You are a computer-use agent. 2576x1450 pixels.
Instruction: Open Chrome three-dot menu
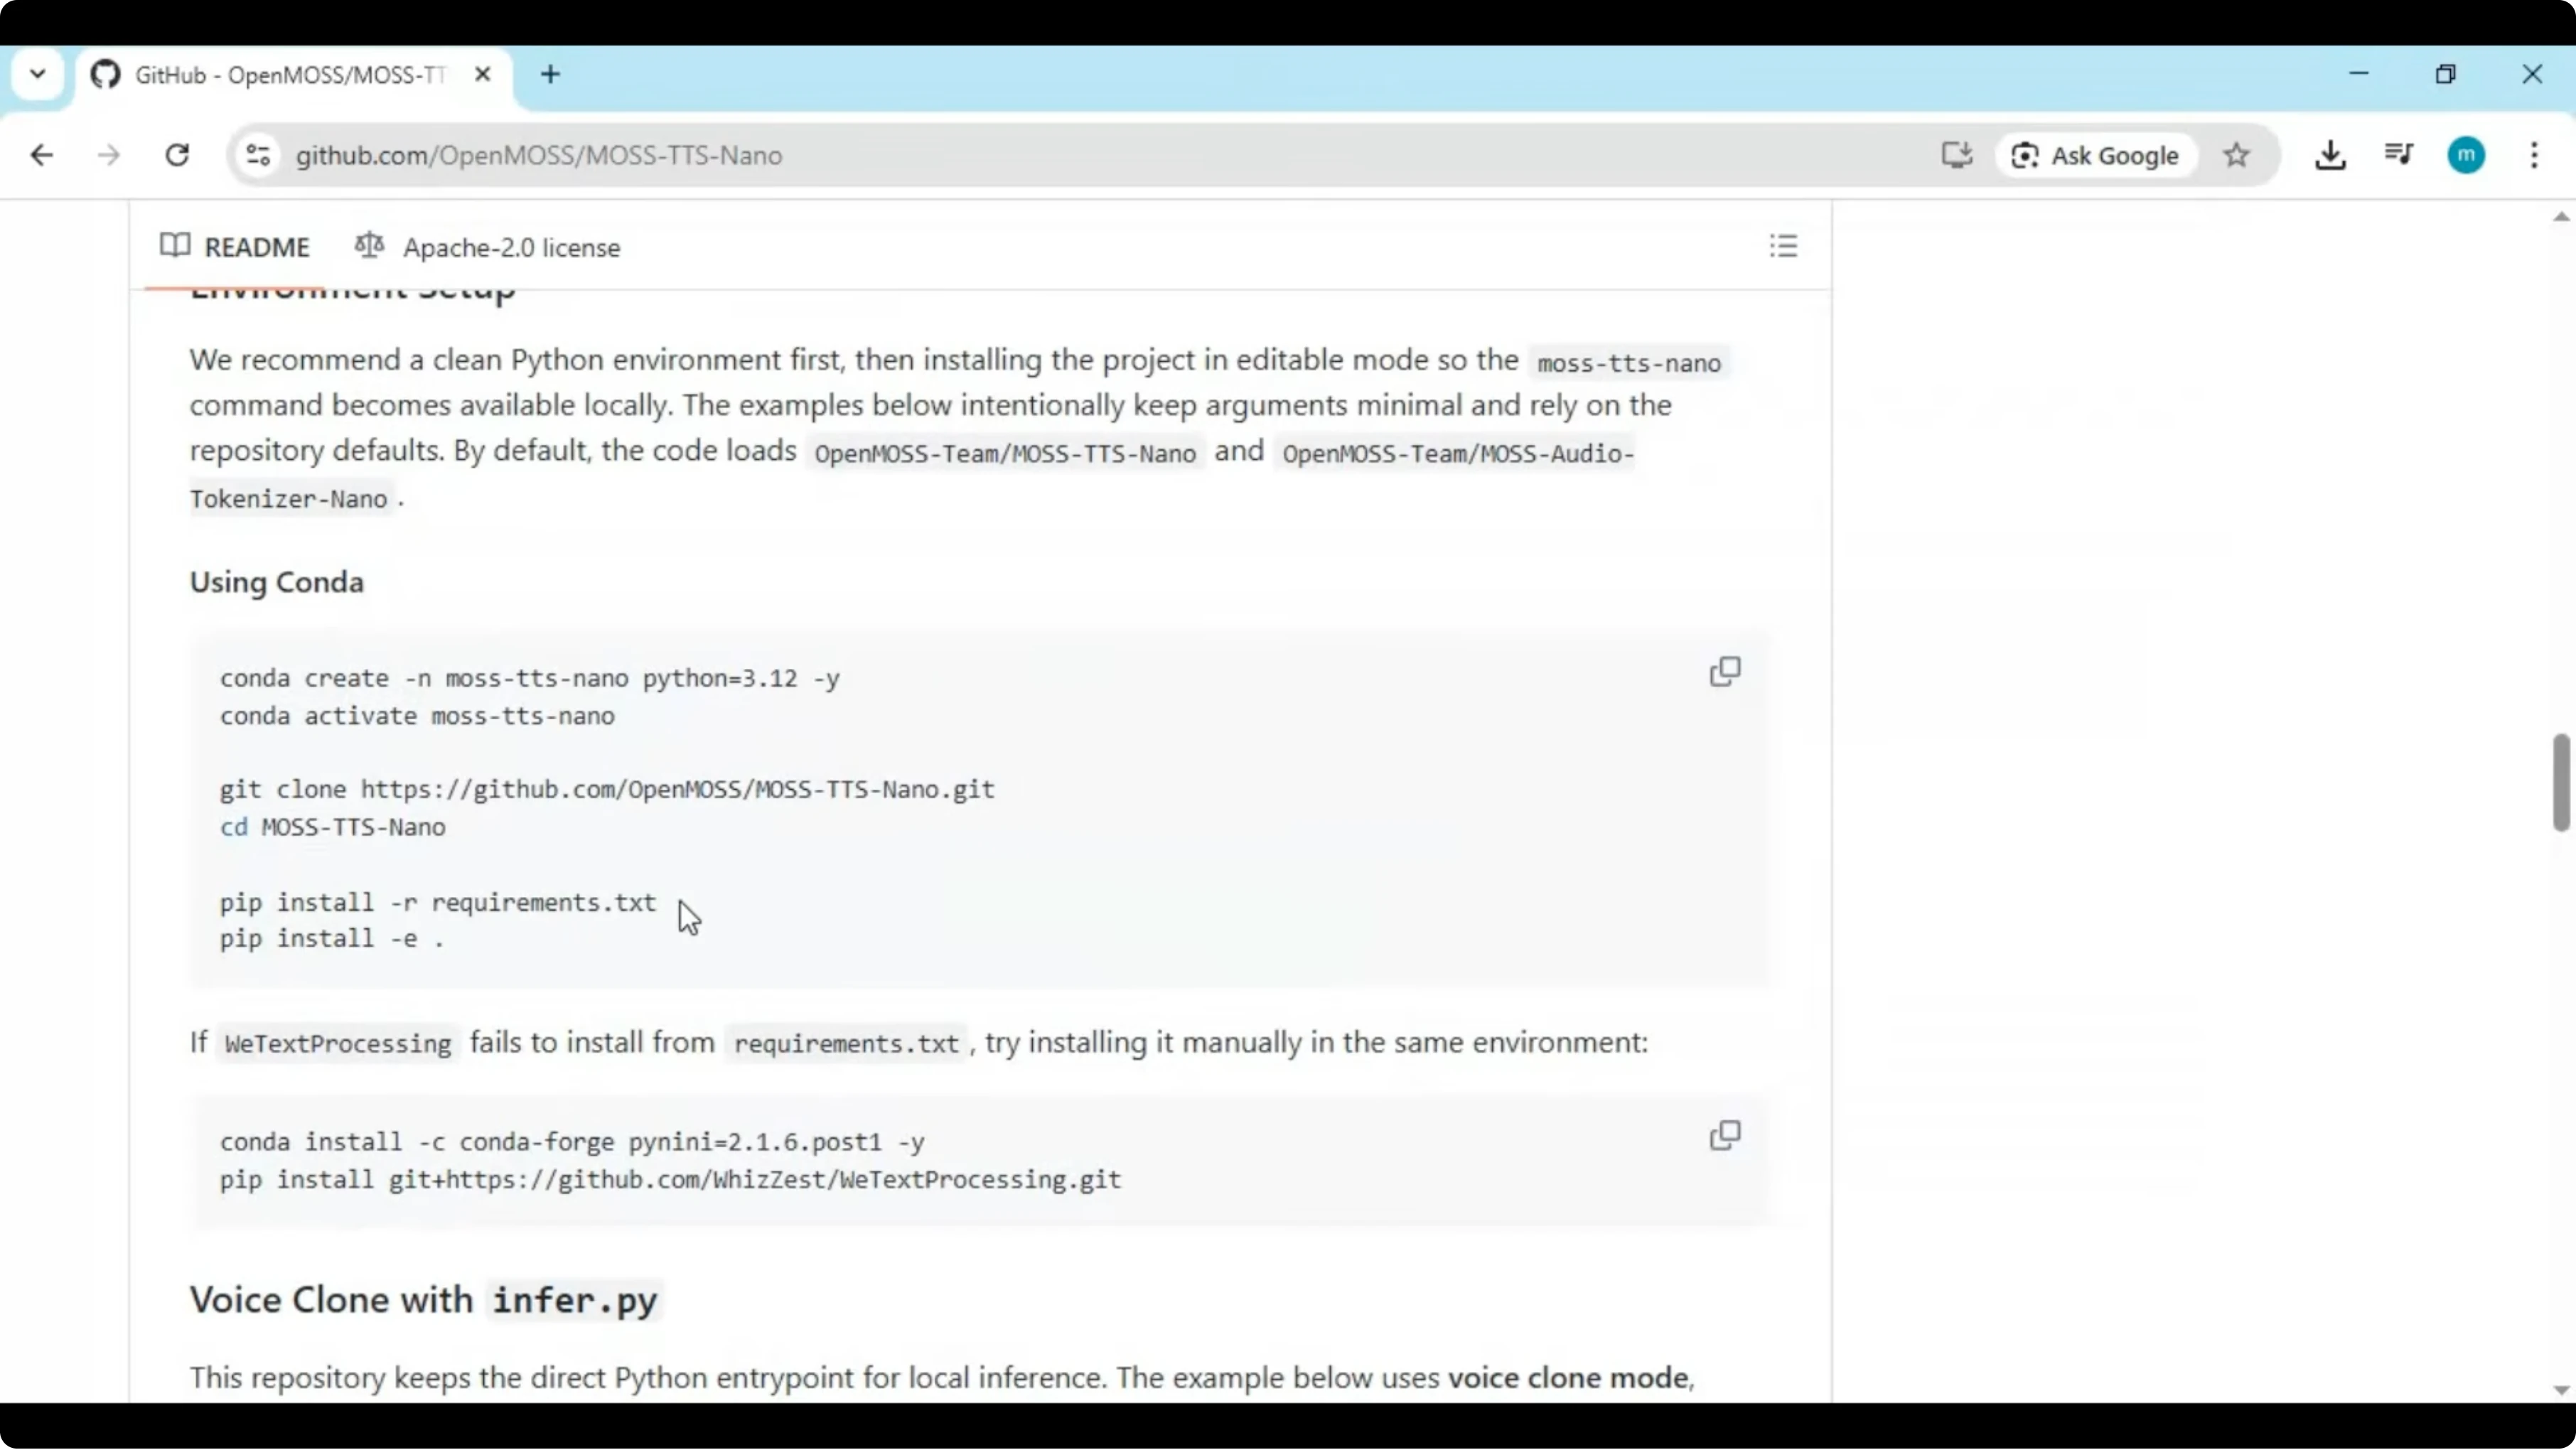pyautogui.click(x=2533, y=155)
